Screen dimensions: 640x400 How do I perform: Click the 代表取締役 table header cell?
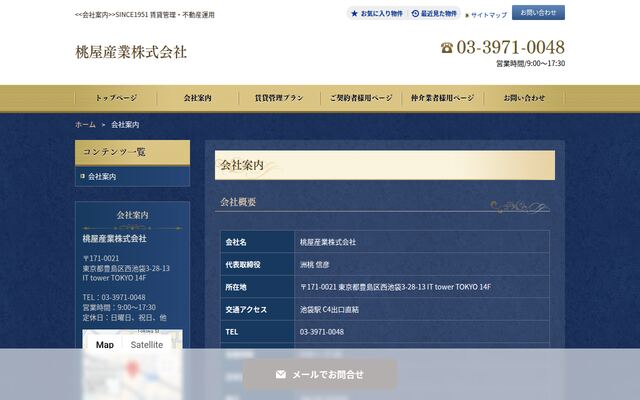coord(258,264)
